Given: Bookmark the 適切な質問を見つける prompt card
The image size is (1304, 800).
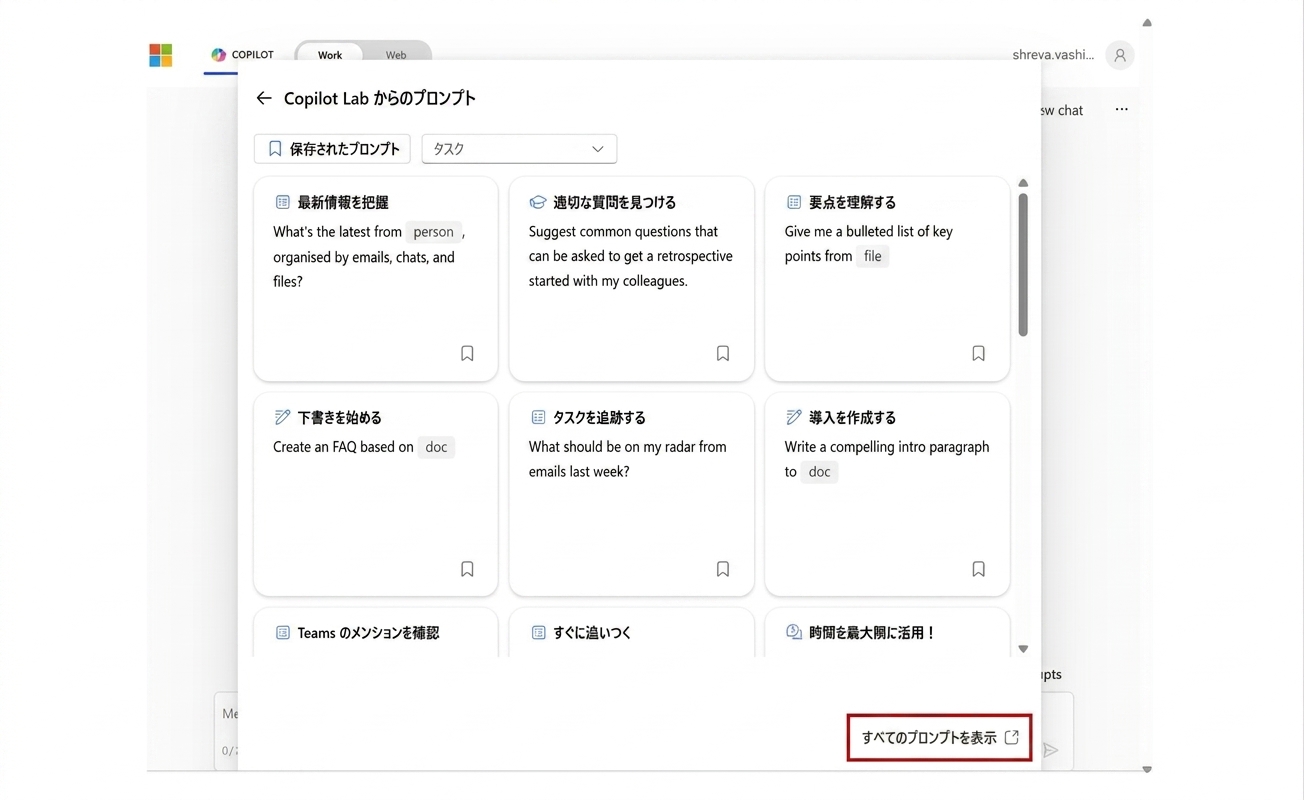Looking at the screenshot, I should pos(723,353).
